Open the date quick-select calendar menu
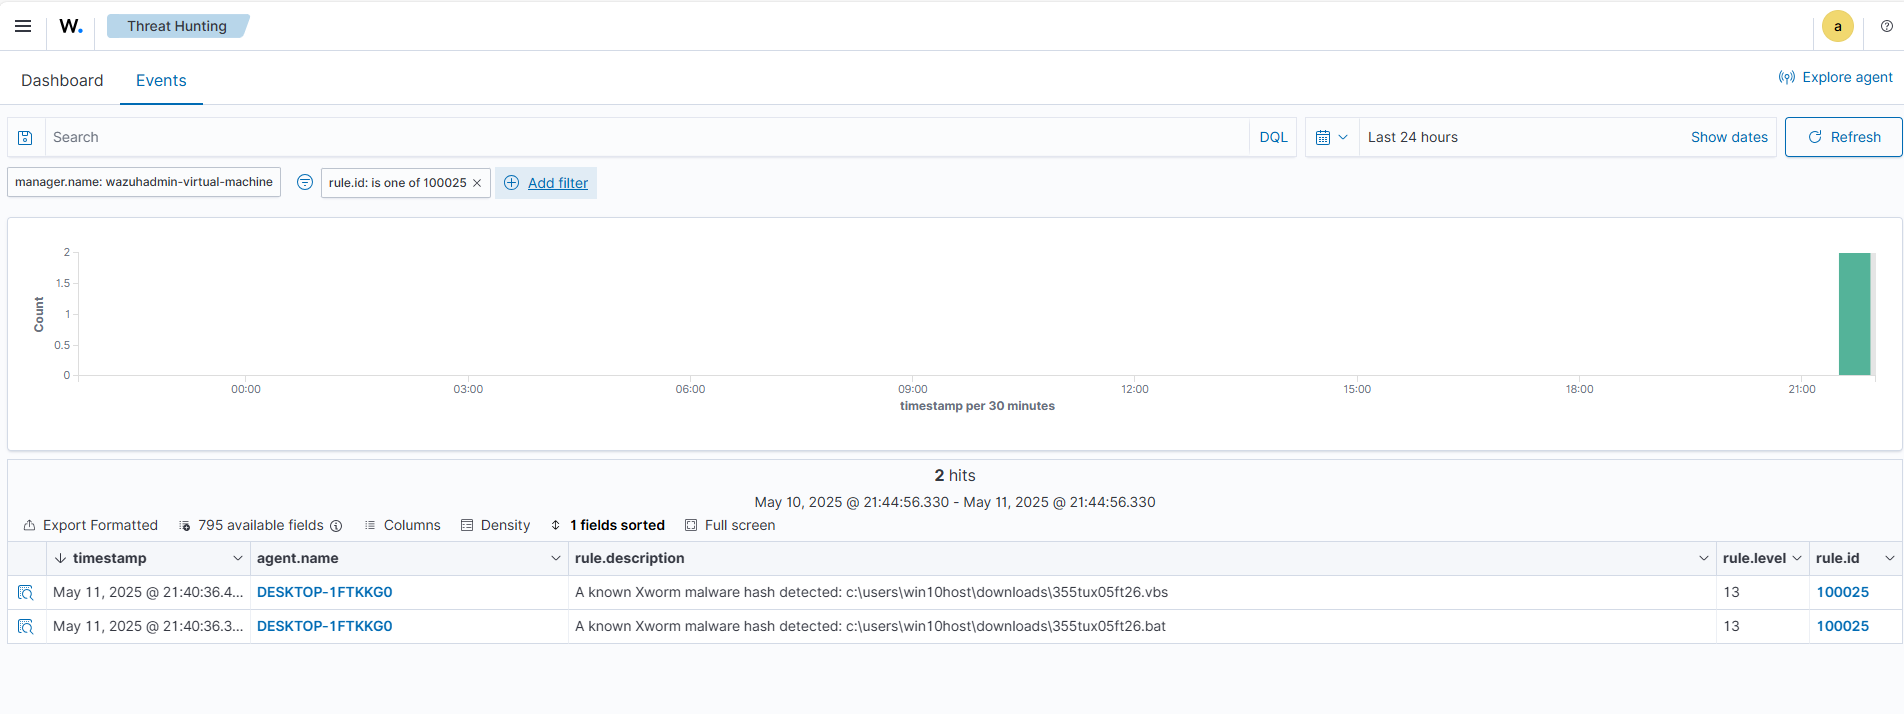 point(1332,138)
